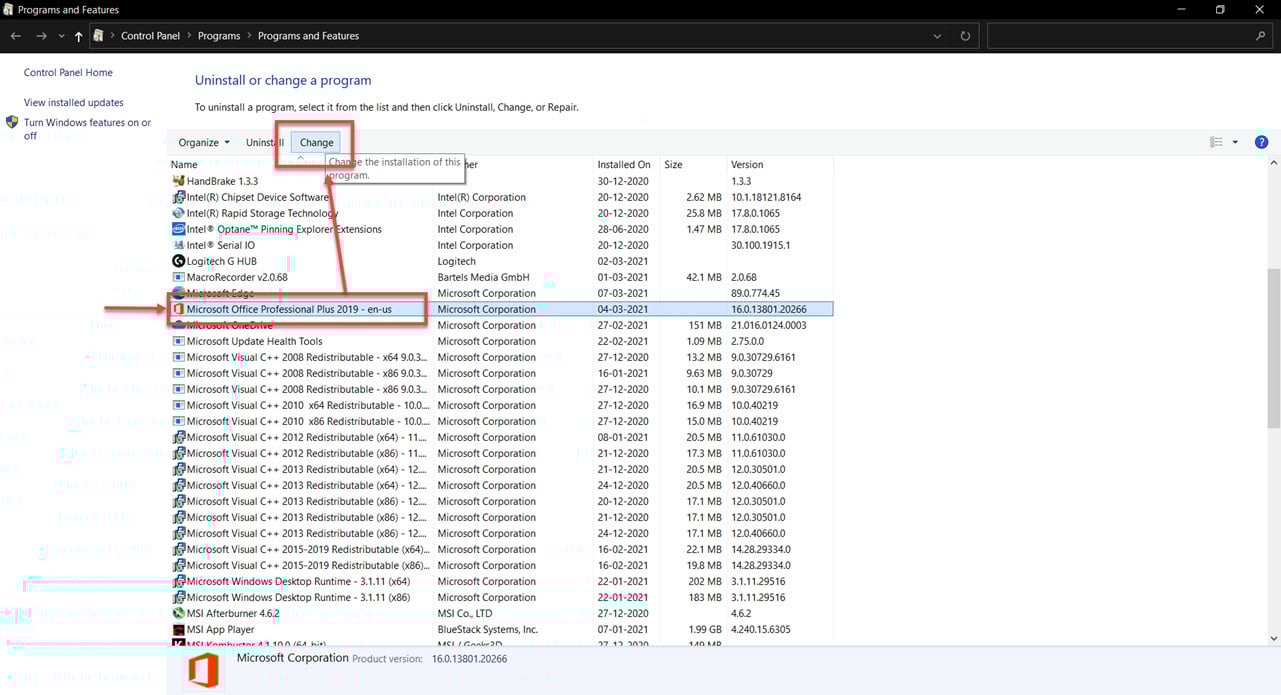The height and width of the screenshot is (695, 1281).
Task: Click the Logitech G HUB icon
Action: coord(178,261)
